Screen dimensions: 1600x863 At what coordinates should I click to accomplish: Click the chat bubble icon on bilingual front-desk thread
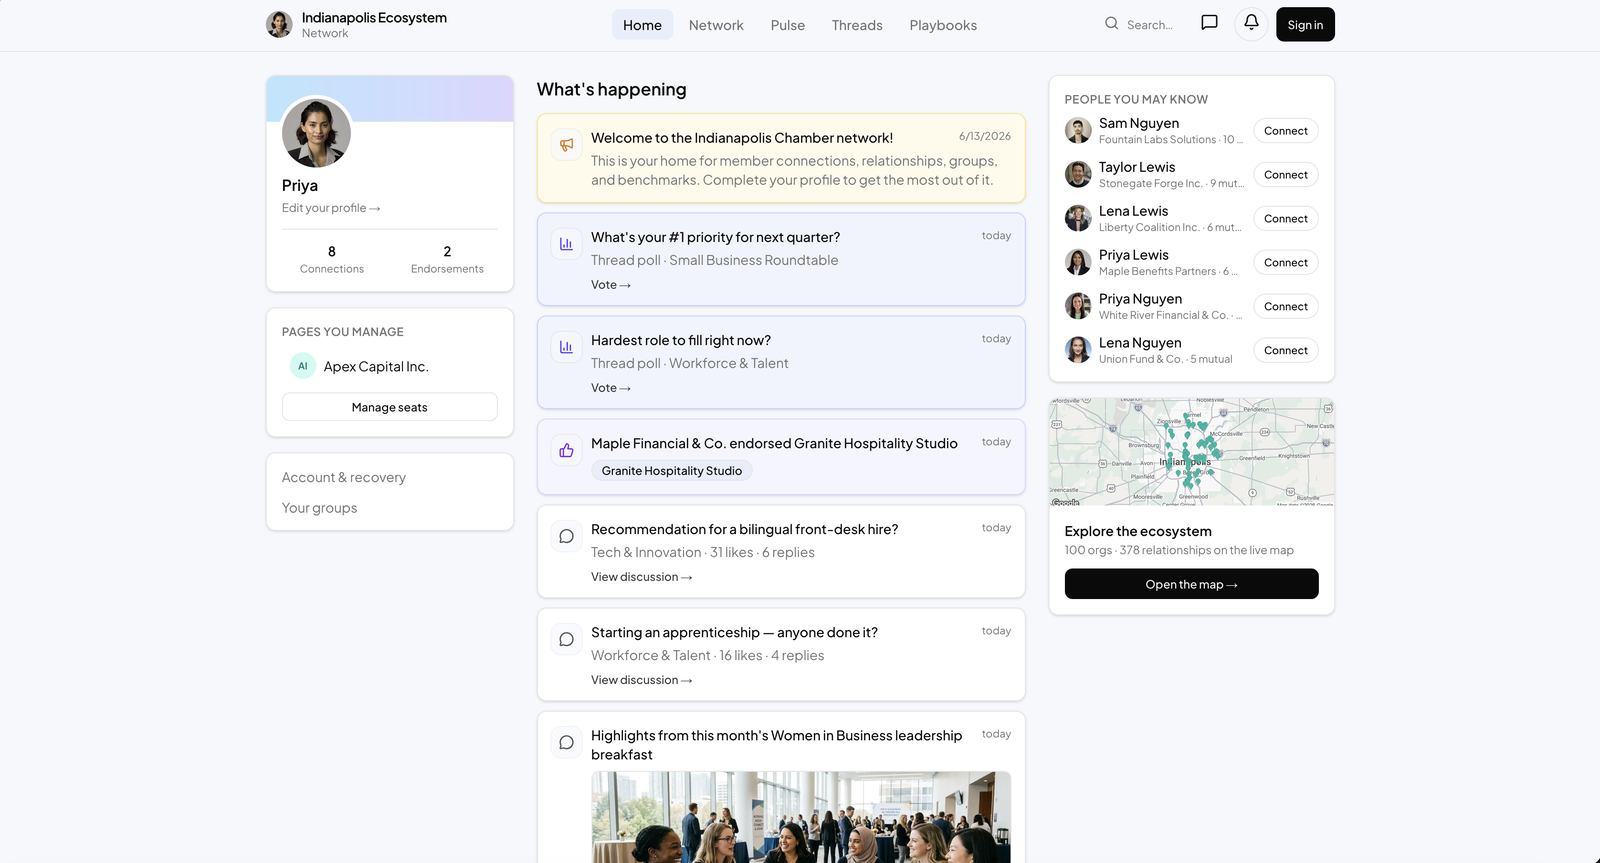tap(566, 536)
